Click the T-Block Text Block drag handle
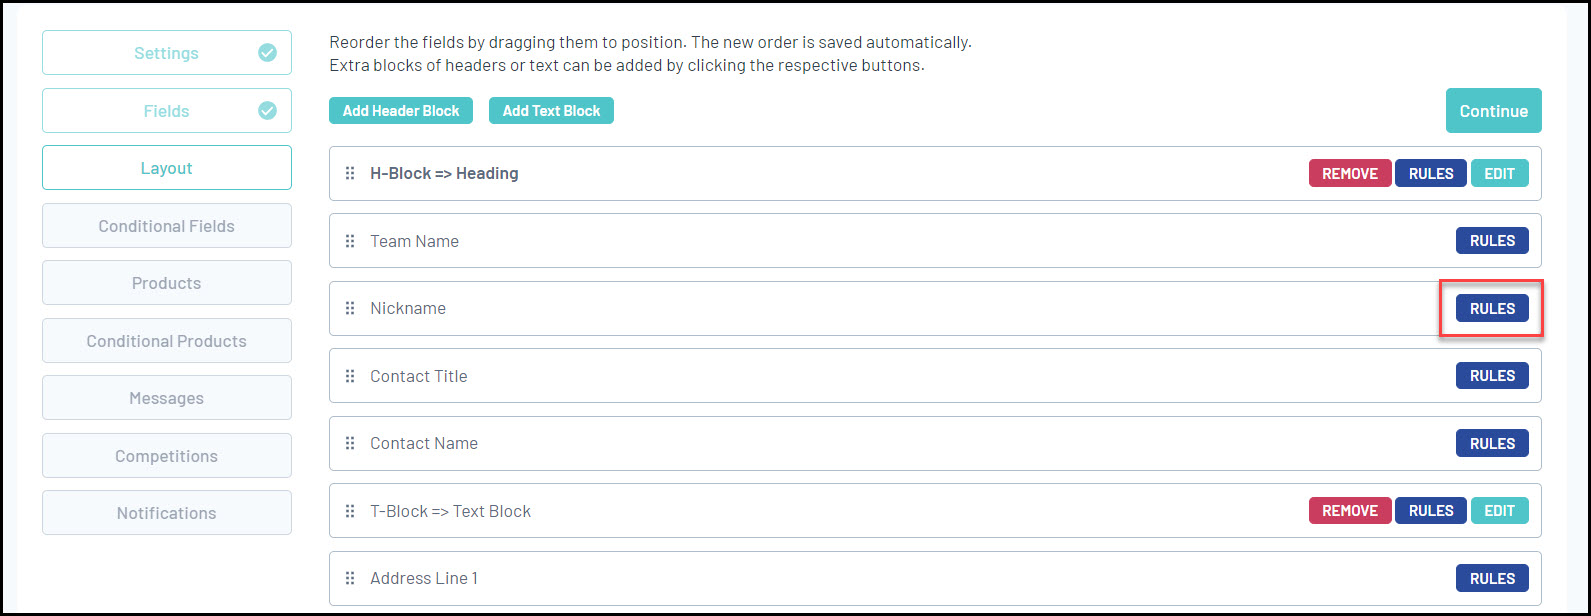This screenshot has height=616, width=1591. [x=350, y=511]
